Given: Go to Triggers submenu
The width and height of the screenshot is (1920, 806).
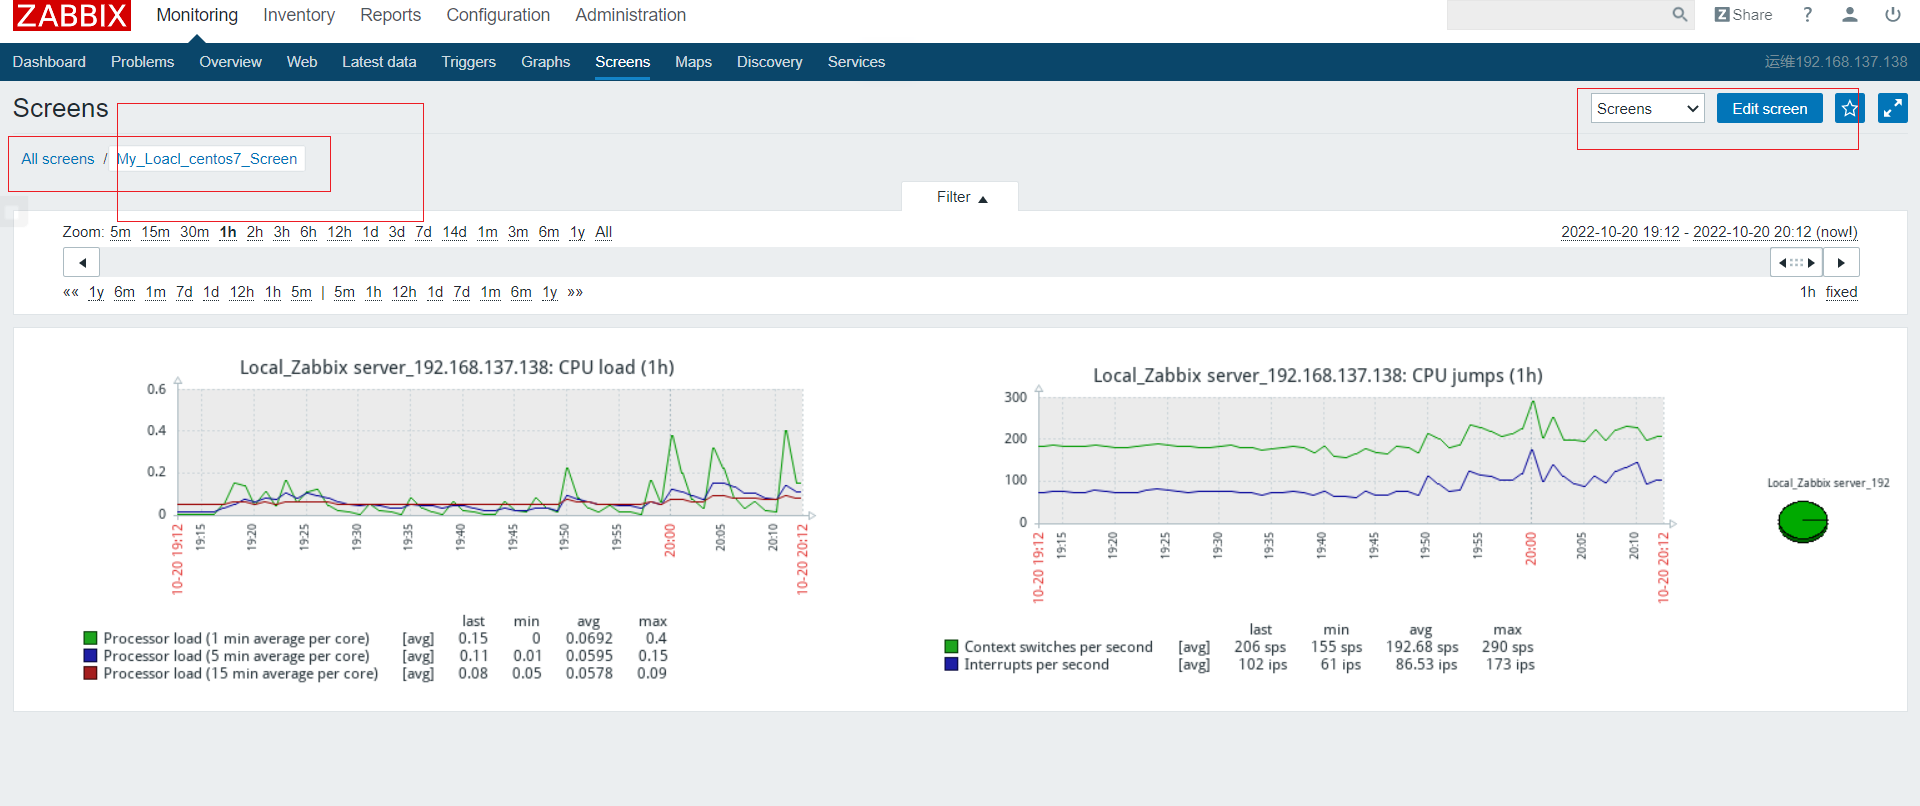Looking at the screenshot, I should click(469, 62).
